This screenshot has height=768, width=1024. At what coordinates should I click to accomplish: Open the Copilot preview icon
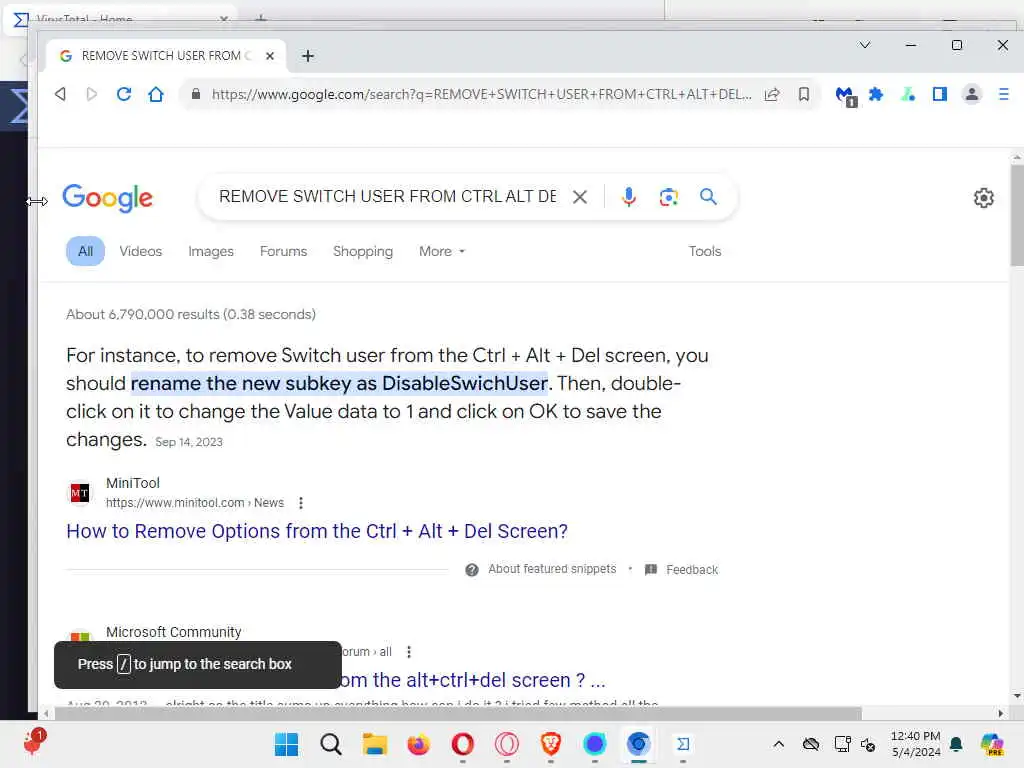click(x=992, y=744)
